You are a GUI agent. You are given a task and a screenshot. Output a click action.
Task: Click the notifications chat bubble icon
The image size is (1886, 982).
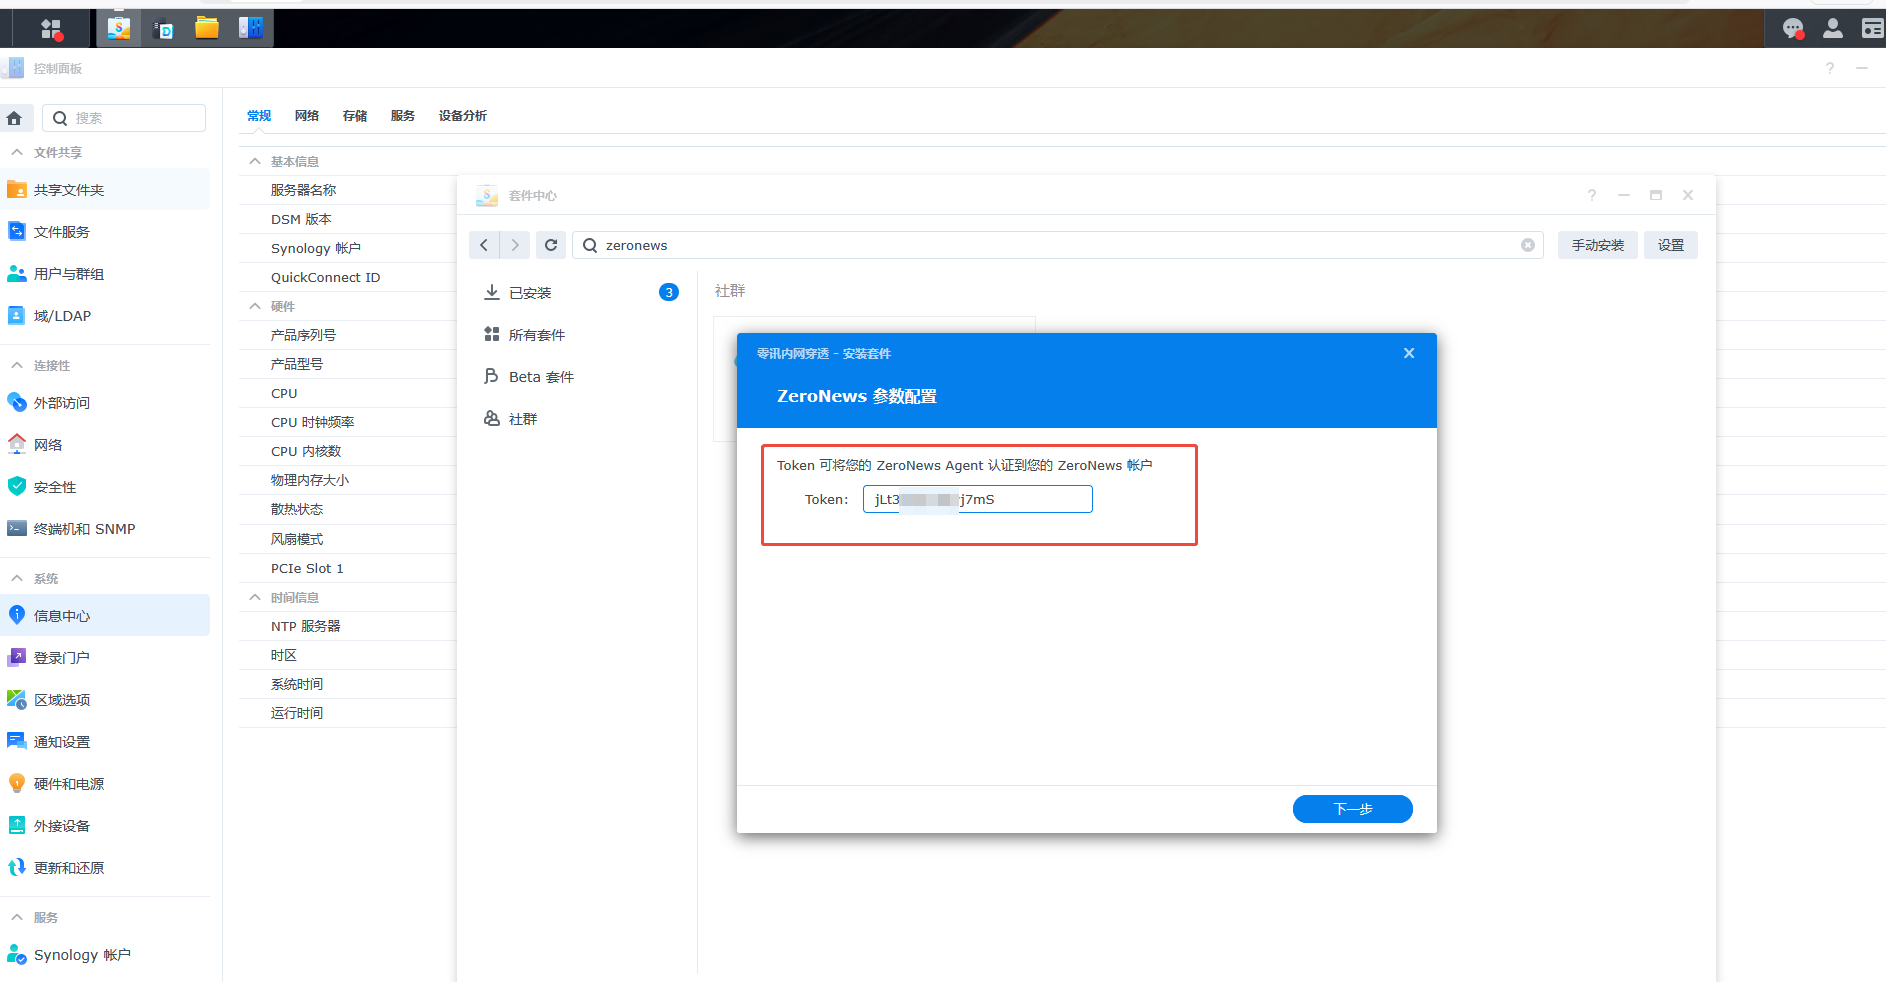tap(1793, 29)
